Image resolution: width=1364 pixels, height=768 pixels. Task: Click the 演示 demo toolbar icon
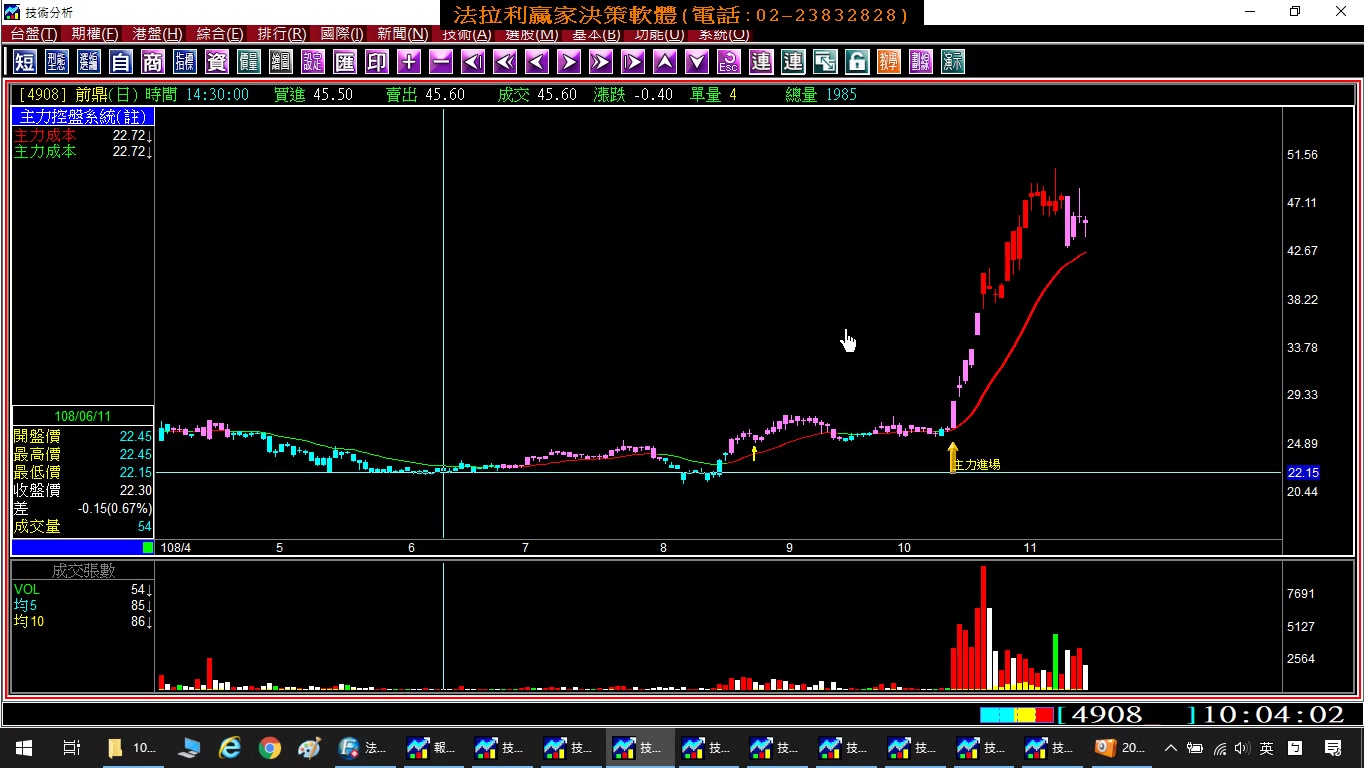click(x=953, y=62)
